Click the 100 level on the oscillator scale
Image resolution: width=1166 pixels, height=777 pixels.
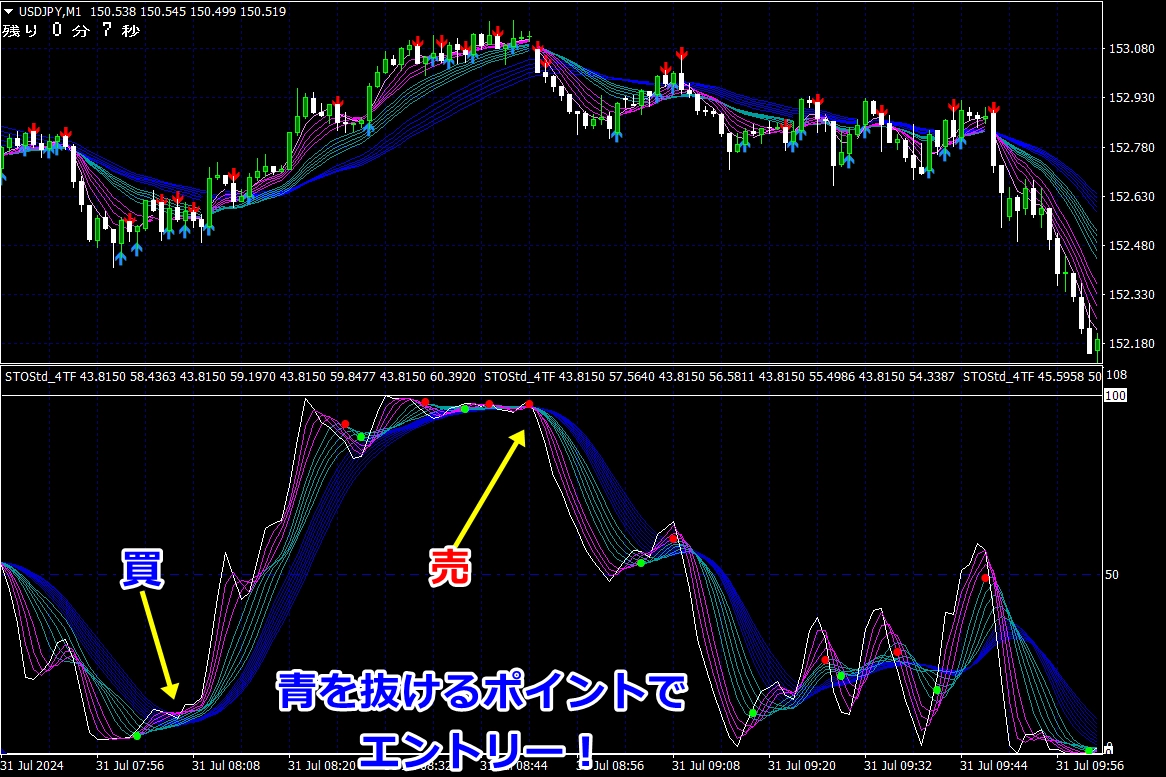[x=1116, y=397]
